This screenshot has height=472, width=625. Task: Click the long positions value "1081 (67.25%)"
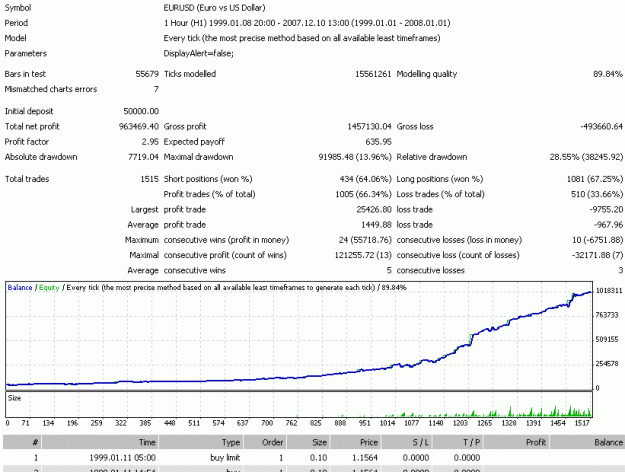click(x=595, y=179)
